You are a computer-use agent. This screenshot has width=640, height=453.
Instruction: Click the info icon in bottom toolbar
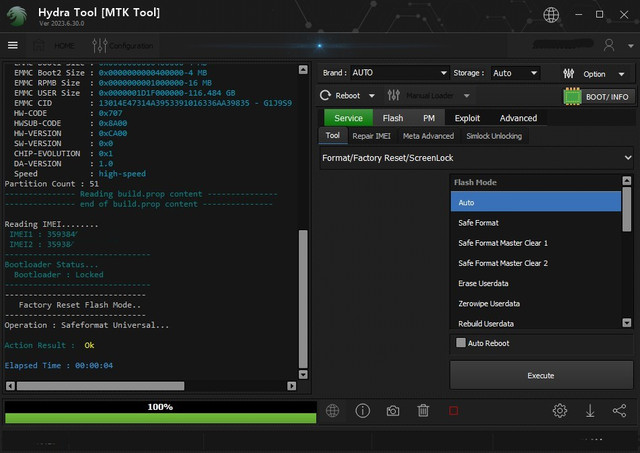(x=362, y=411)
